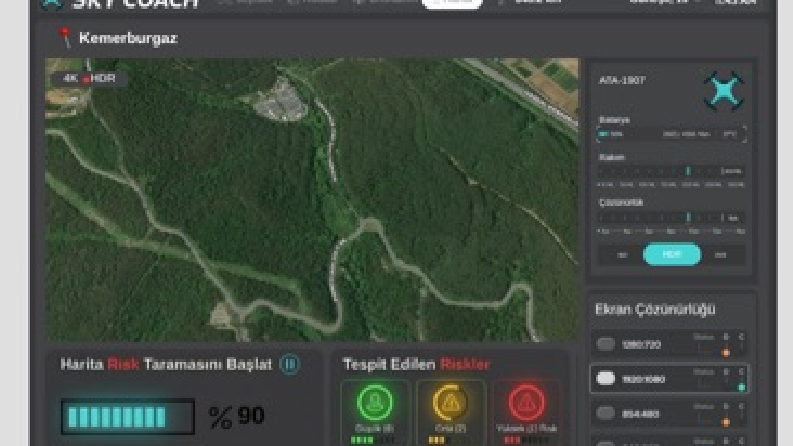
Task: Adjust the Rakım altitude slider
Action: click(x=671, y=171)
